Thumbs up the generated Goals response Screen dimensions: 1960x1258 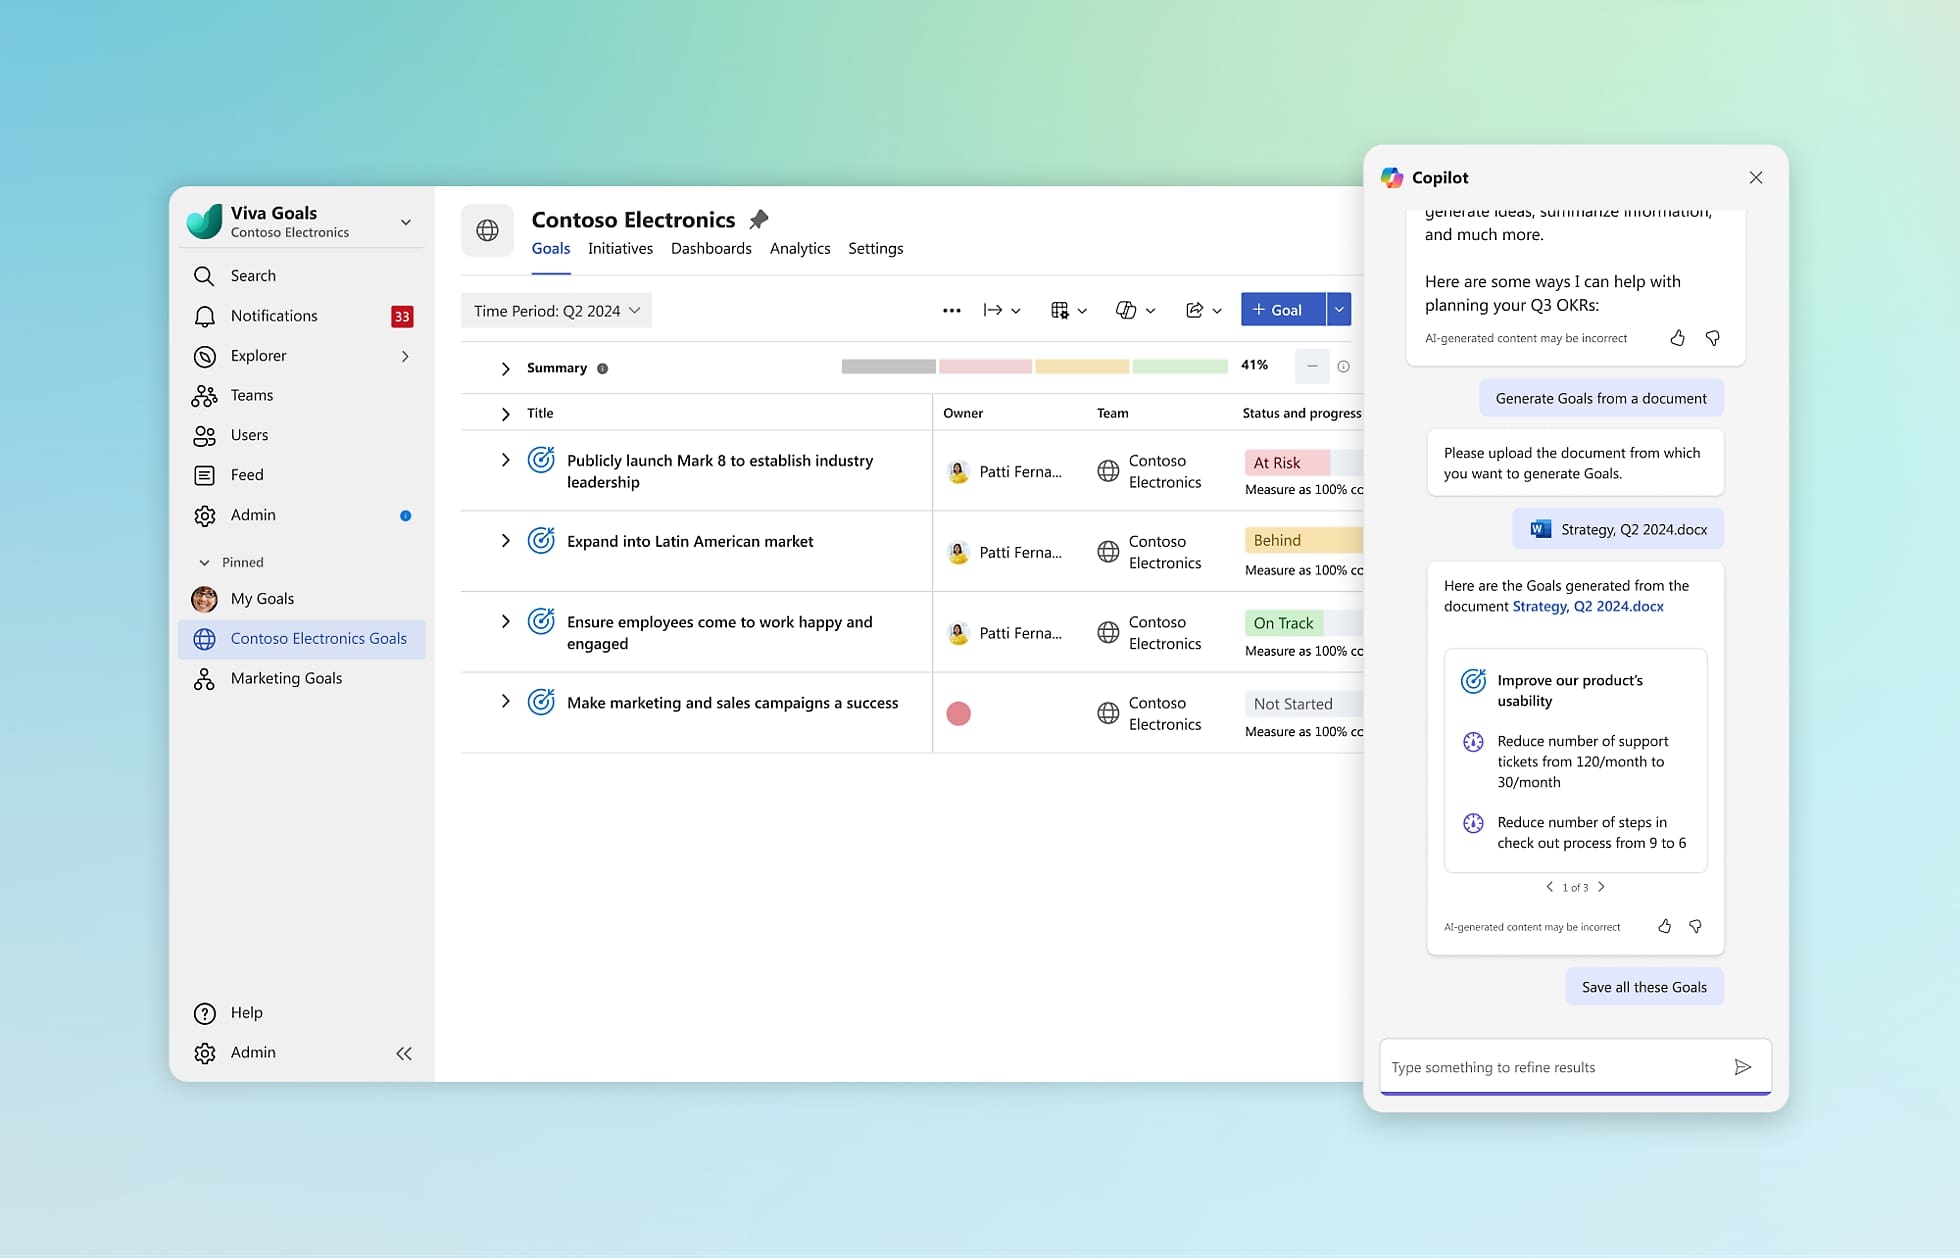tap(1664, 926)
